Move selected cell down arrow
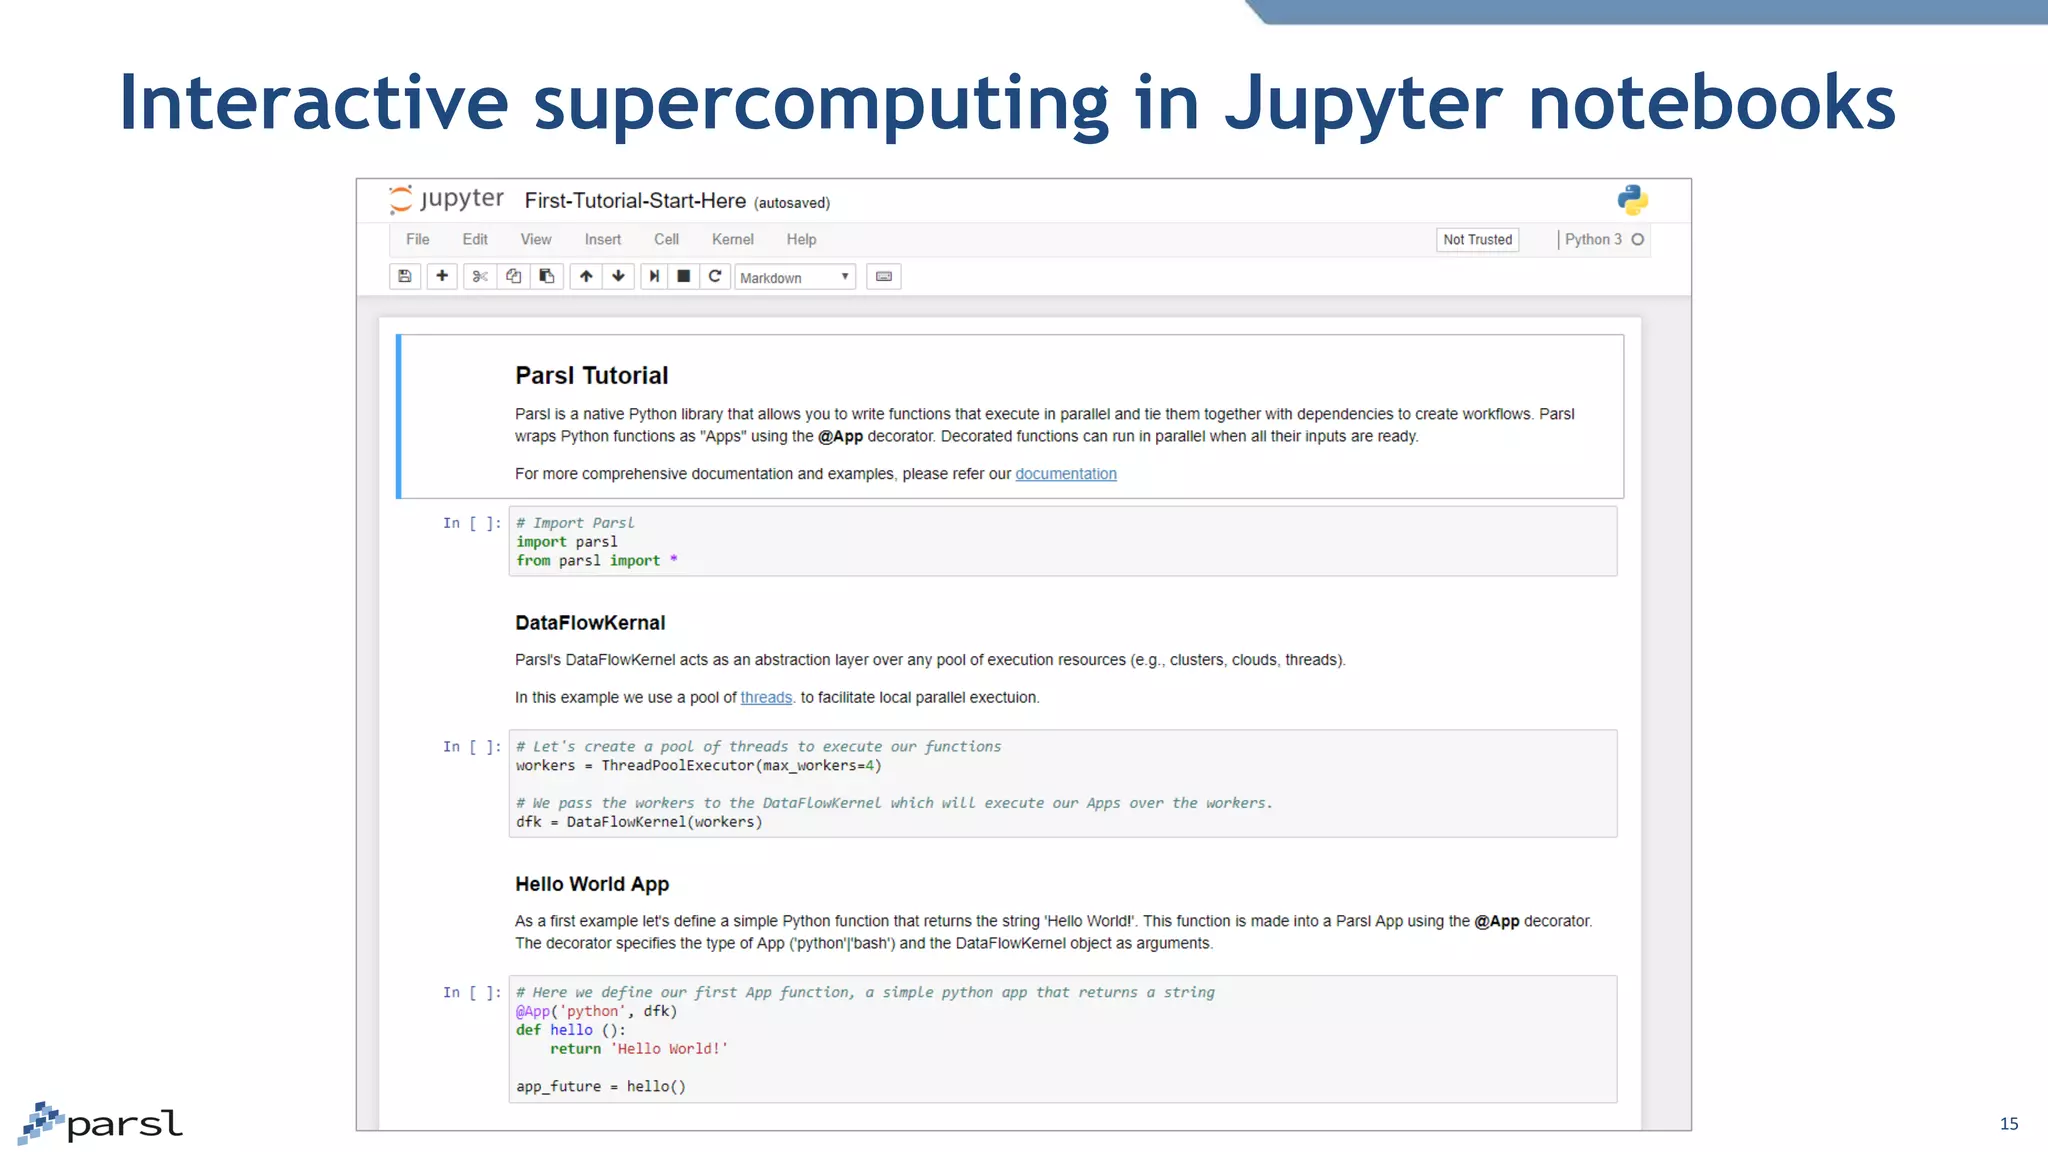Viewport: 2048px width, 1152px height. coord(619,277)
